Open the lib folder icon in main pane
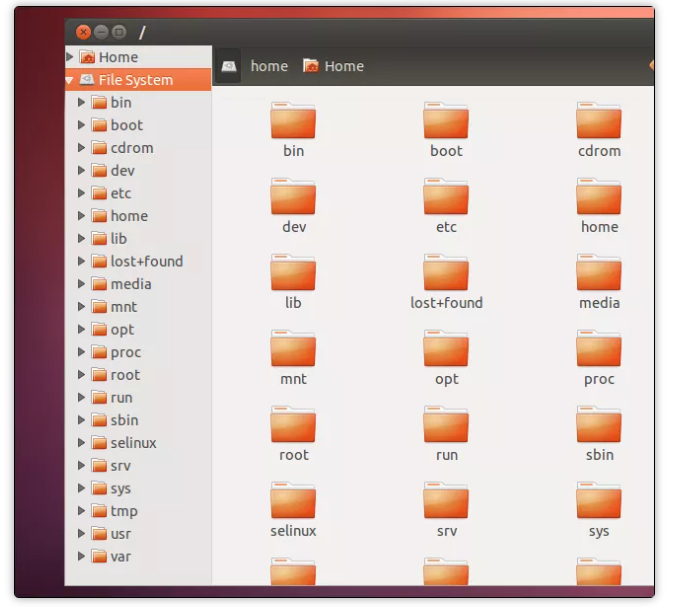Image resolution: width=673 pixels, height=607 pixels. click(x=293, y=273)
